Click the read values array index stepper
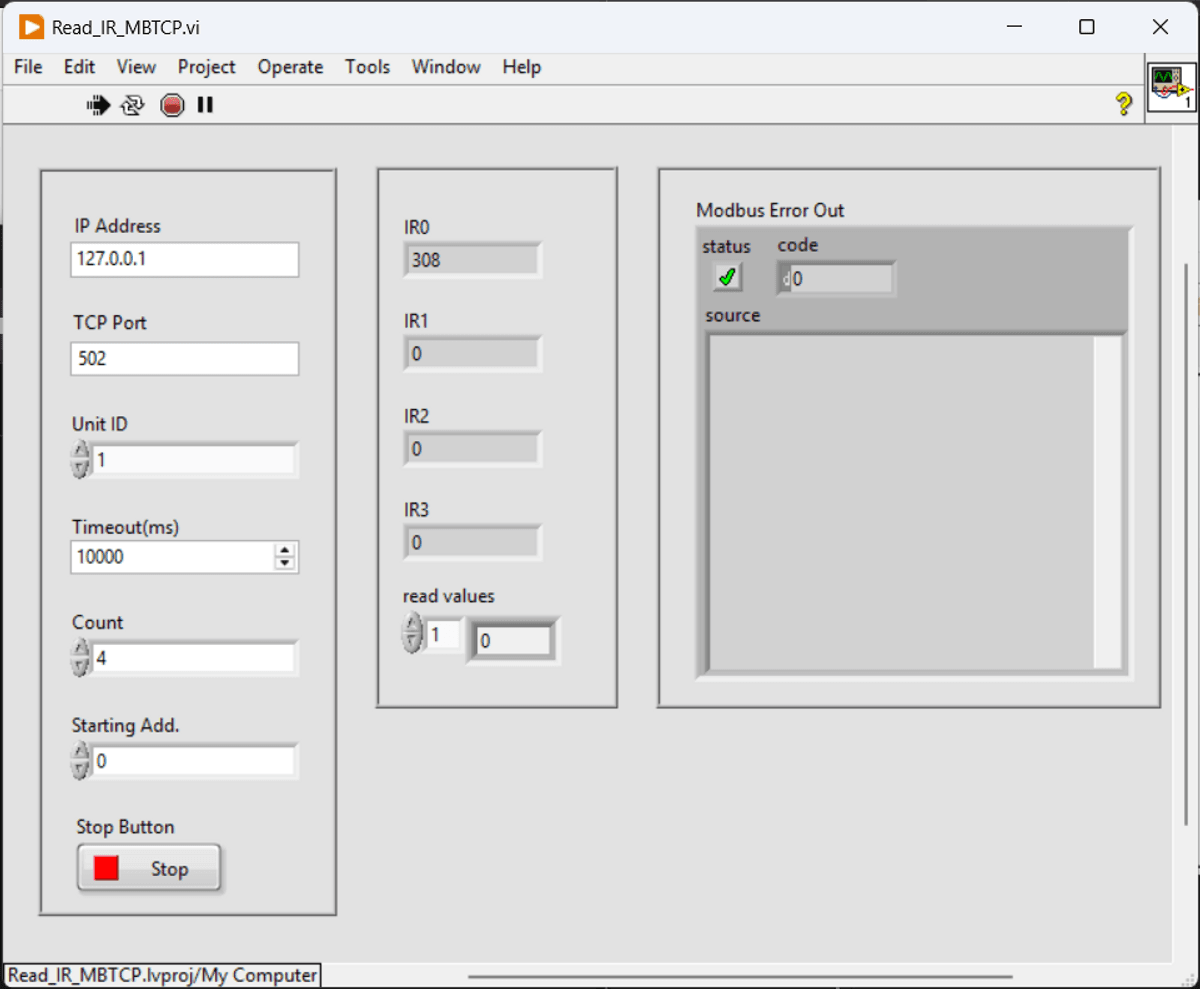The width and height of the screenshot is (1200, 989). (412, 634)
